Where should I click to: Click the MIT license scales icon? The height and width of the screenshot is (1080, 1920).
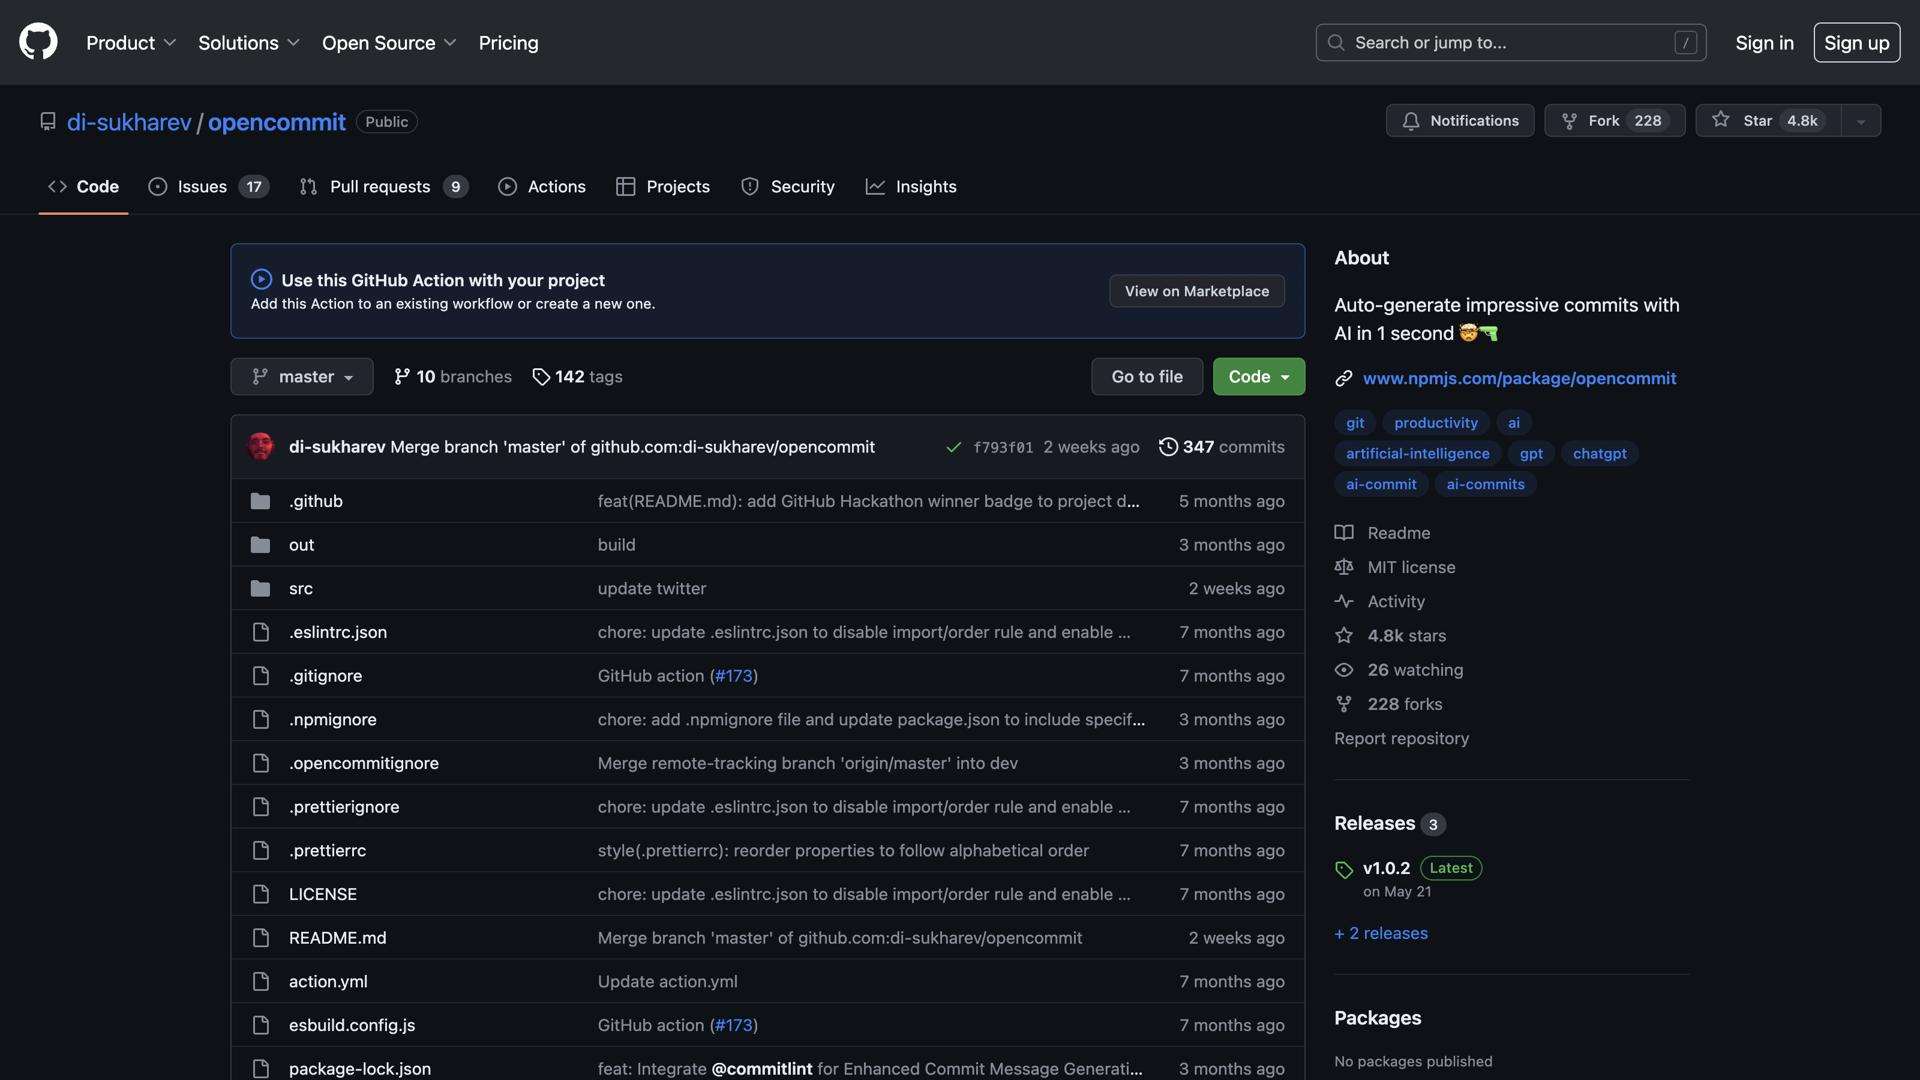[x=1343, y=567]
